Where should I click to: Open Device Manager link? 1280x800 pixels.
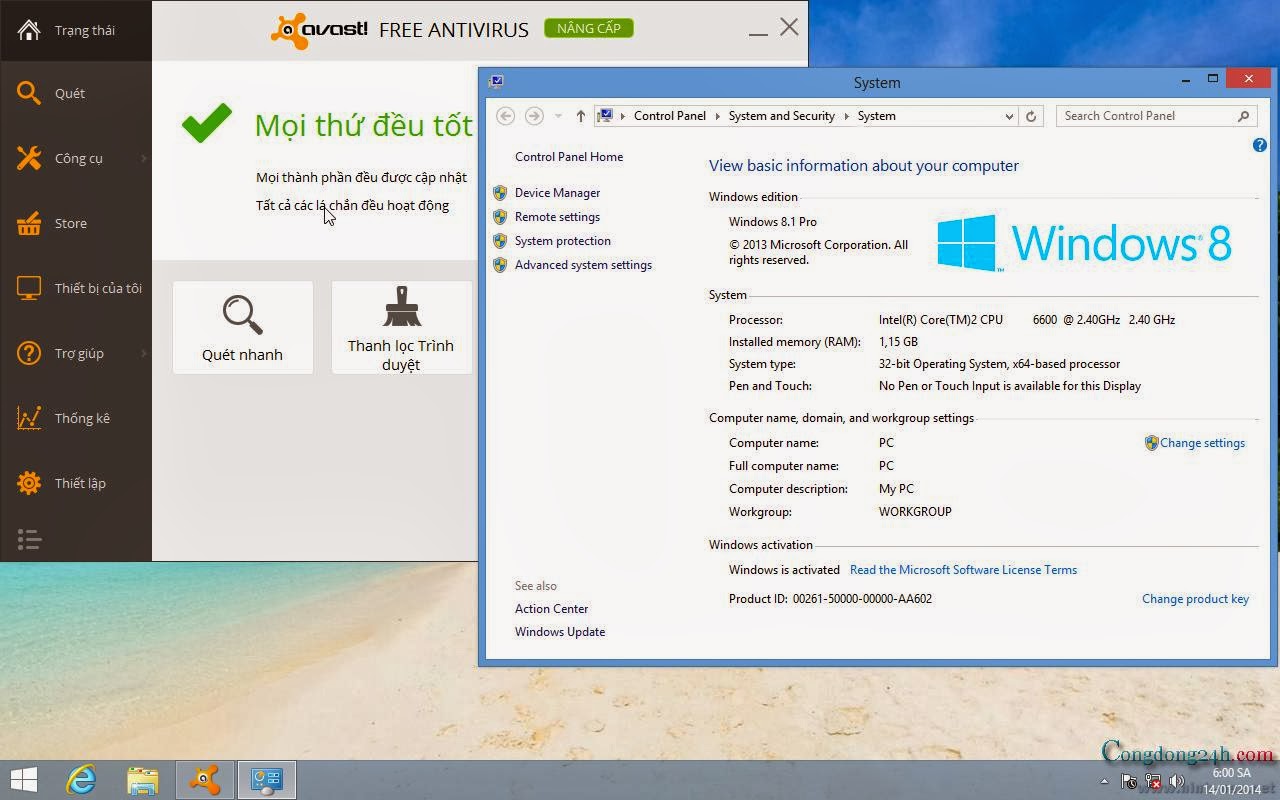click(558, 193)
